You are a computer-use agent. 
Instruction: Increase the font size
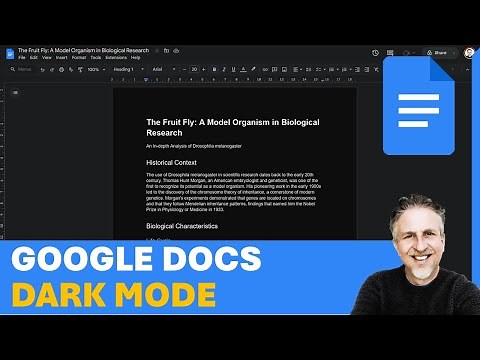[204, 69]
